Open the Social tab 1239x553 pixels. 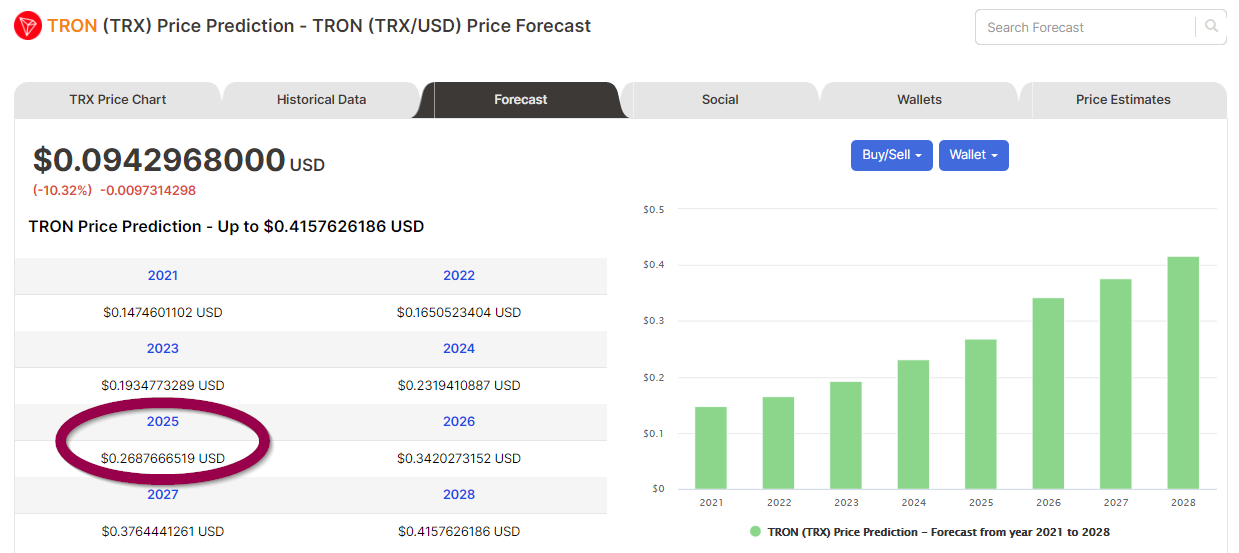click(720, 100)
